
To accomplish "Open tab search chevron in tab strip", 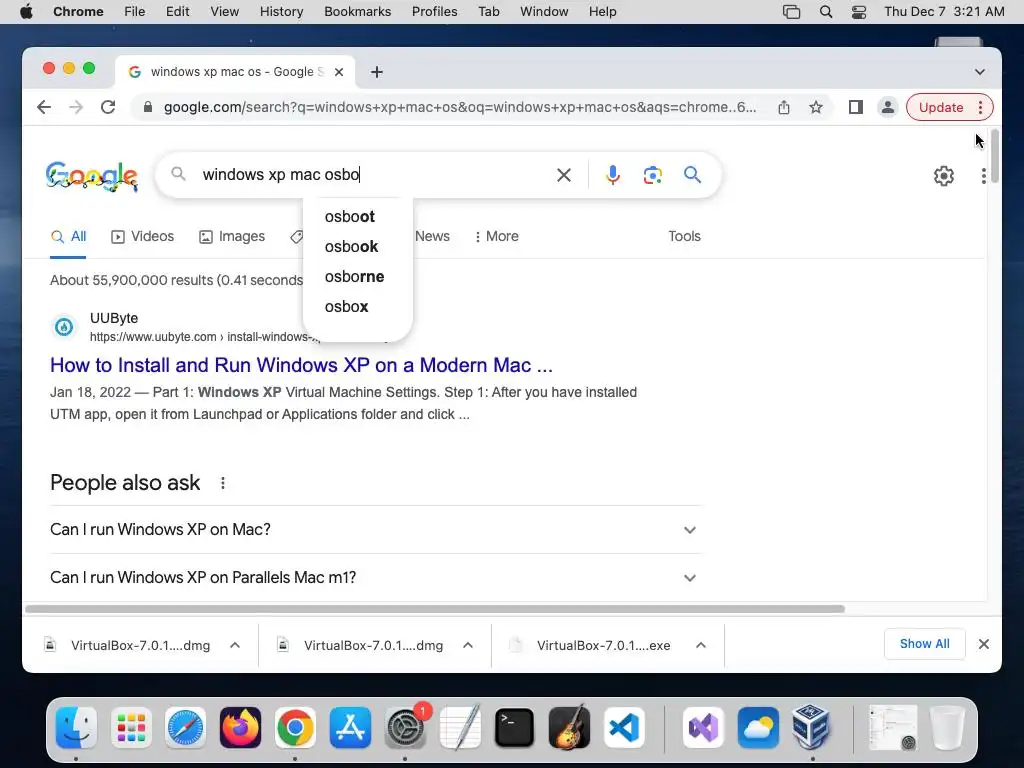I will click(x=980, y=72).
